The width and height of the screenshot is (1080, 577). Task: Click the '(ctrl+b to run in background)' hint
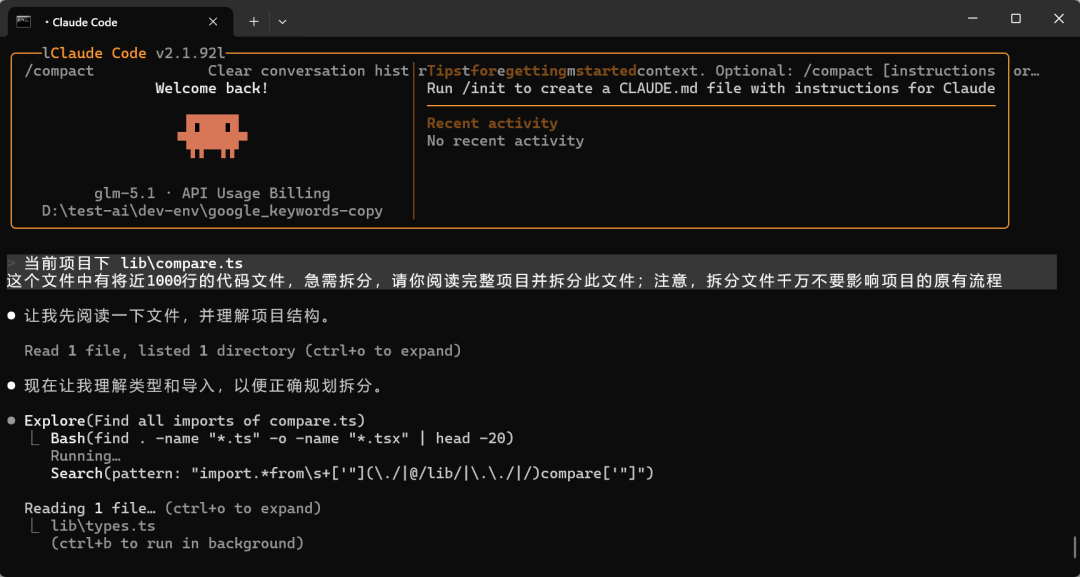pyautogui.click(x=177, y=544)
